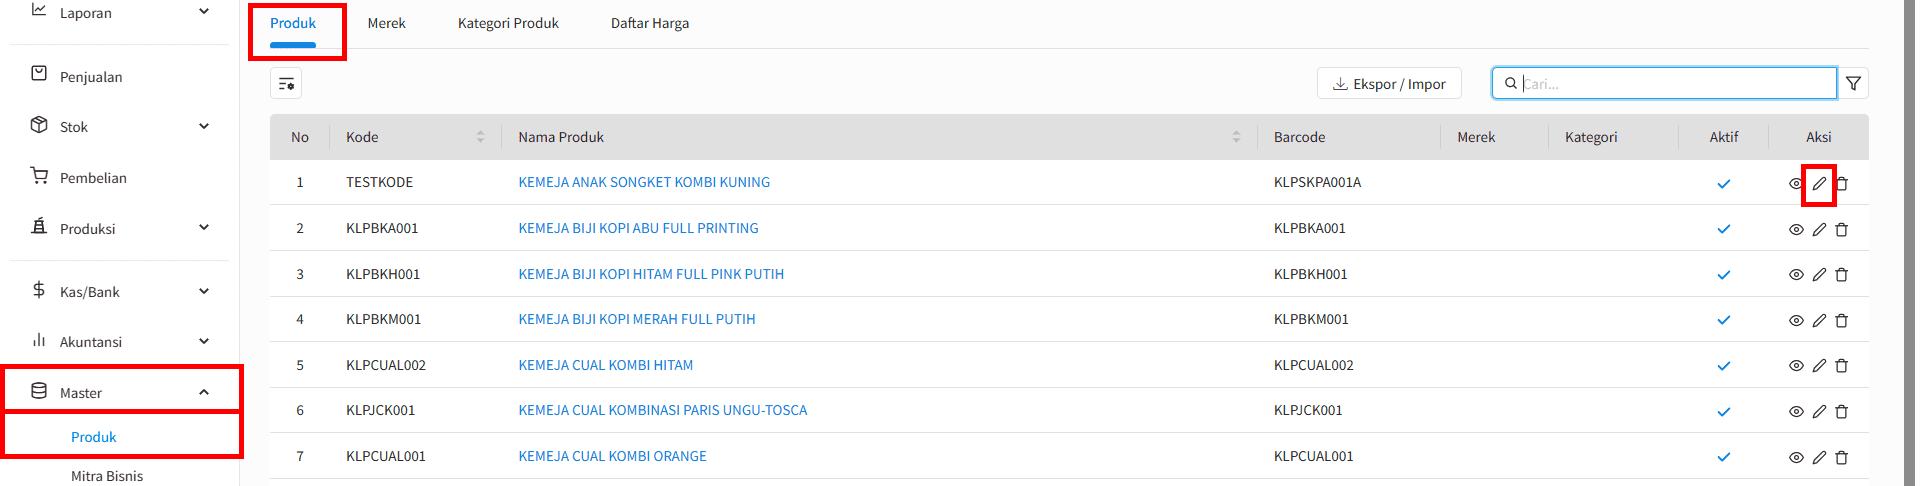Viewport: 1920px width, 486px height.
Task: Click the Penjualan sidebar icon
Action: click(39, 74)
